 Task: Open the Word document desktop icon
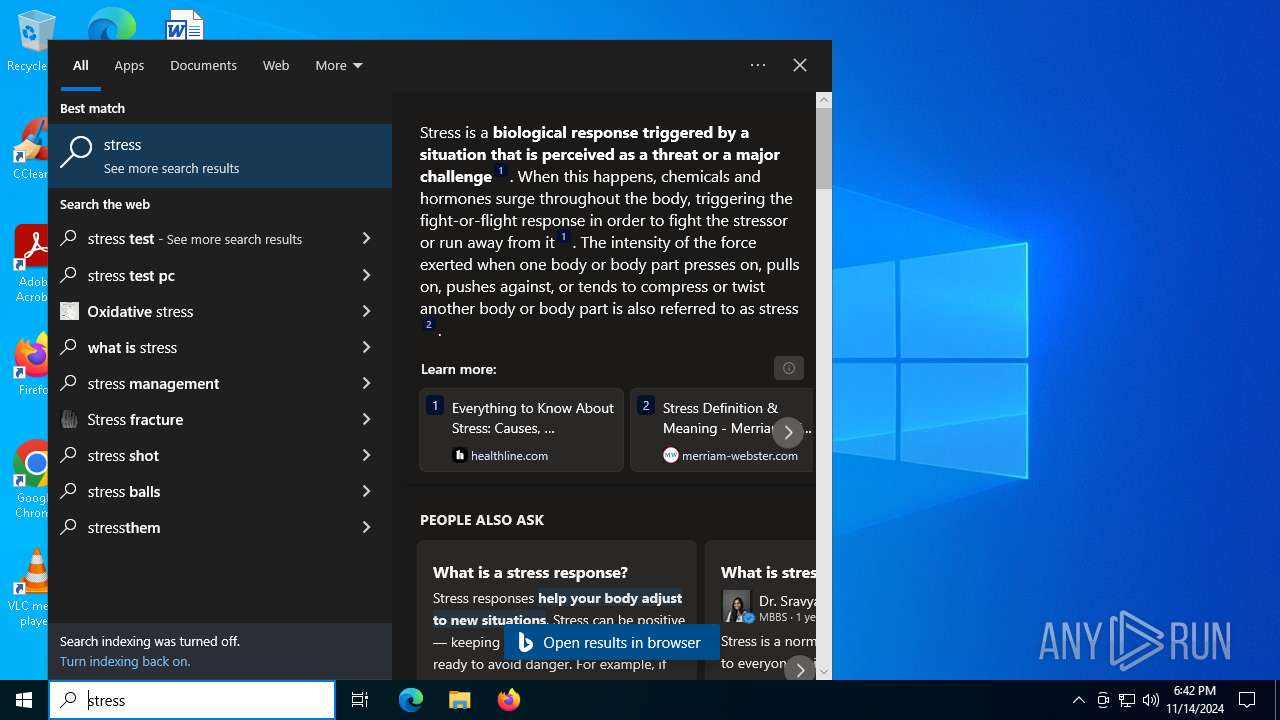pyautogui.click(x=185, y=24)
